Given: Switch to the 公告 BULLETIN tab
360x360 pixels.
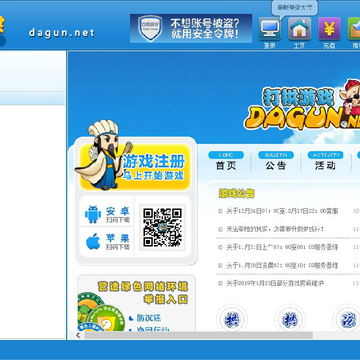Looking at the screenshot, I should pos(276,161).
